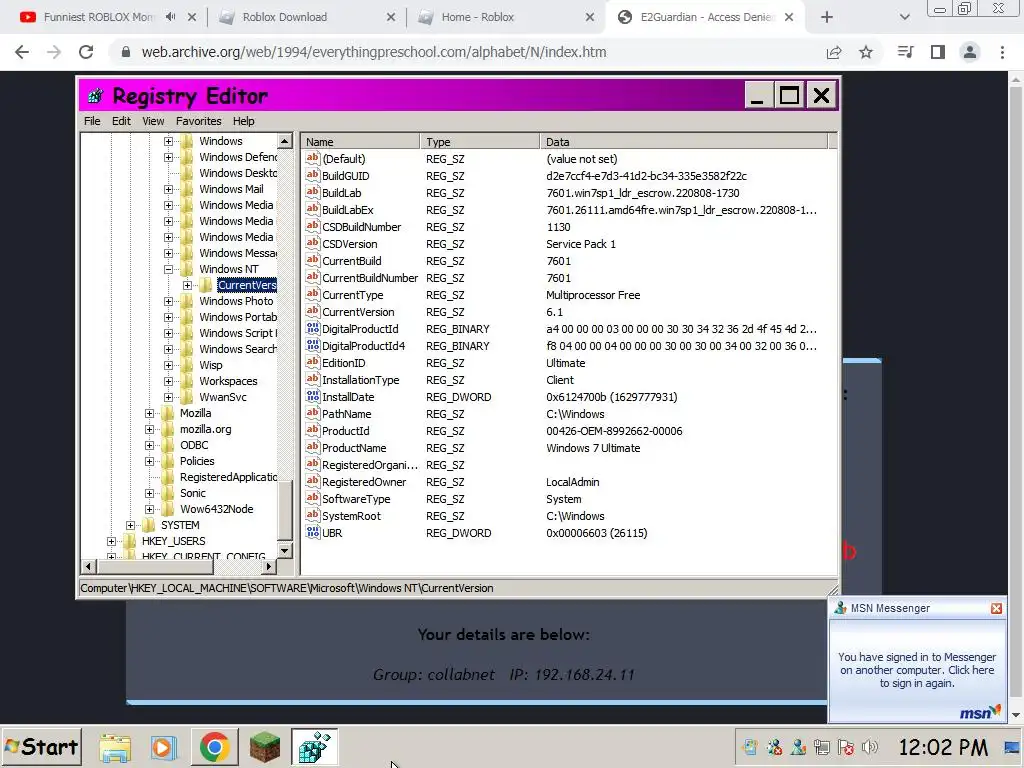Viewport: 1024px width, 768px height.
Task: Open the Edit menu in Registry Editor
Action: [121, 121]
